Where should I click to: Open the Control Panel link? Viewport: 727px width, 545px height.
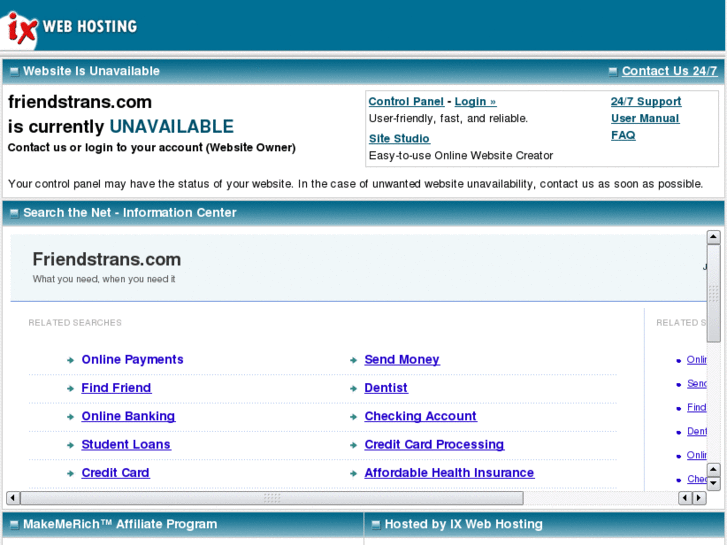coord(406,102)
